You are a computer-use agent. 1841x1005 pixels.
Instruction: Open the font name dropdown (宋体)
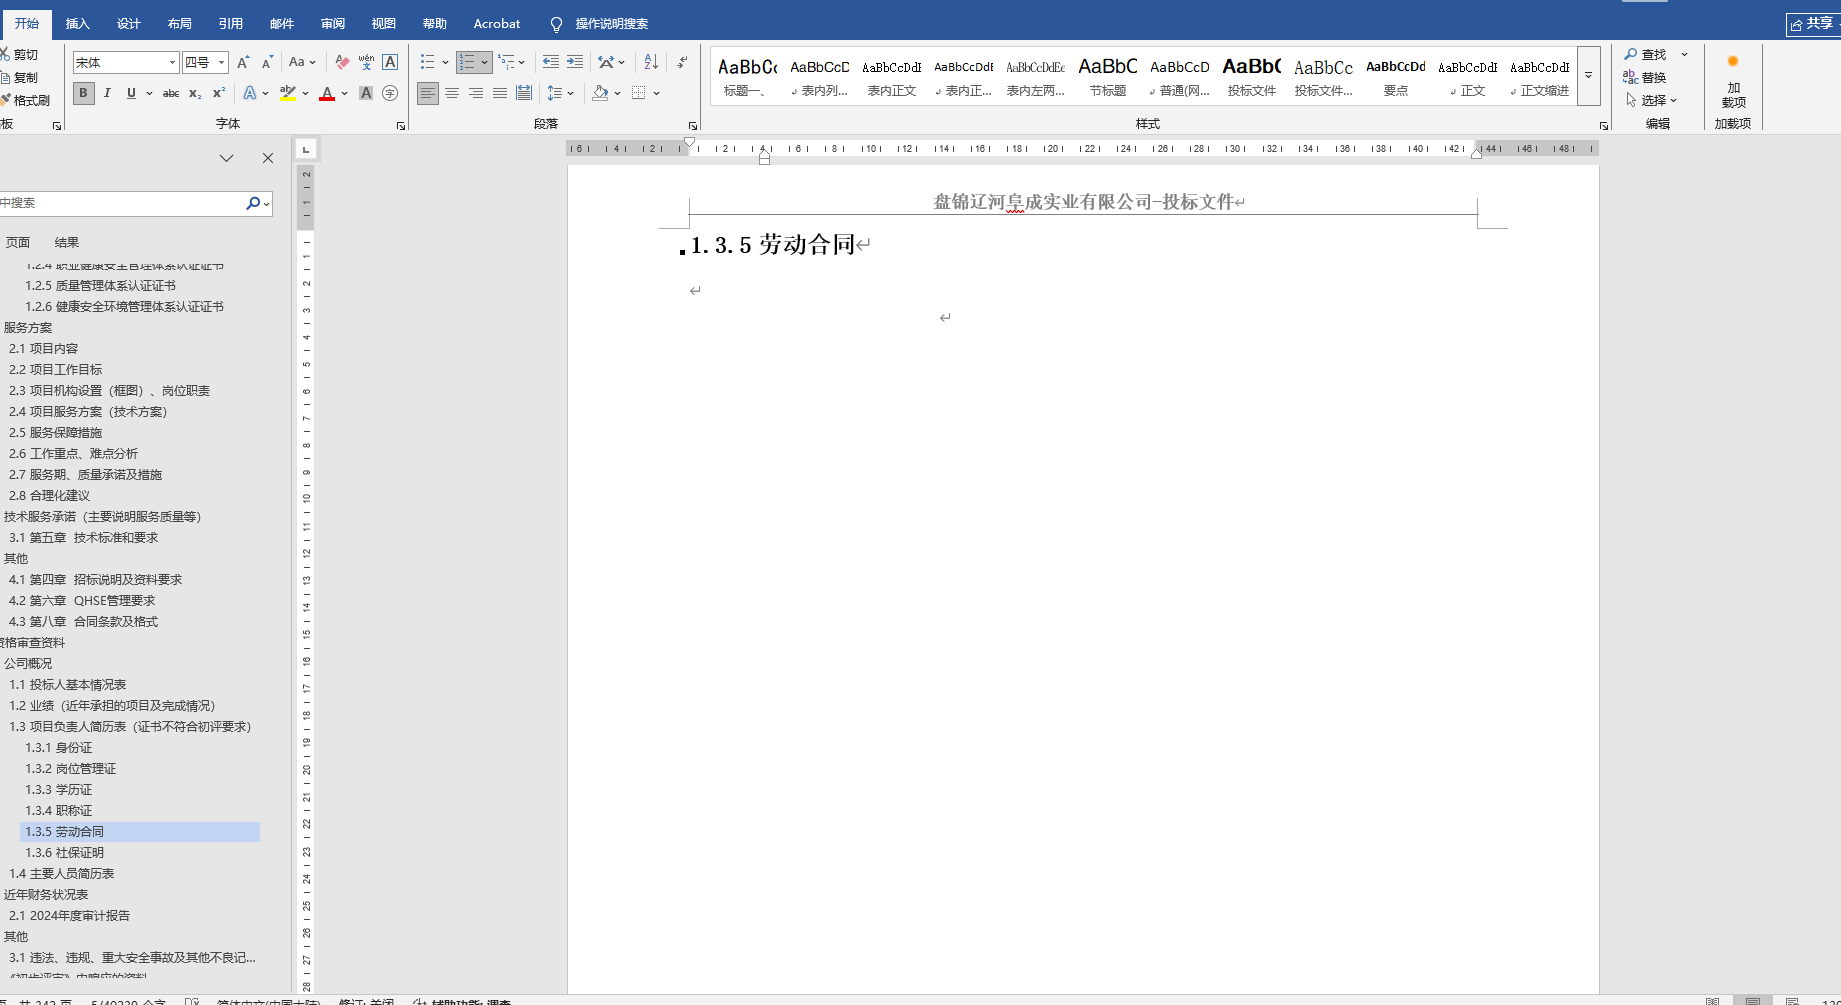click(x=172, y=62)
